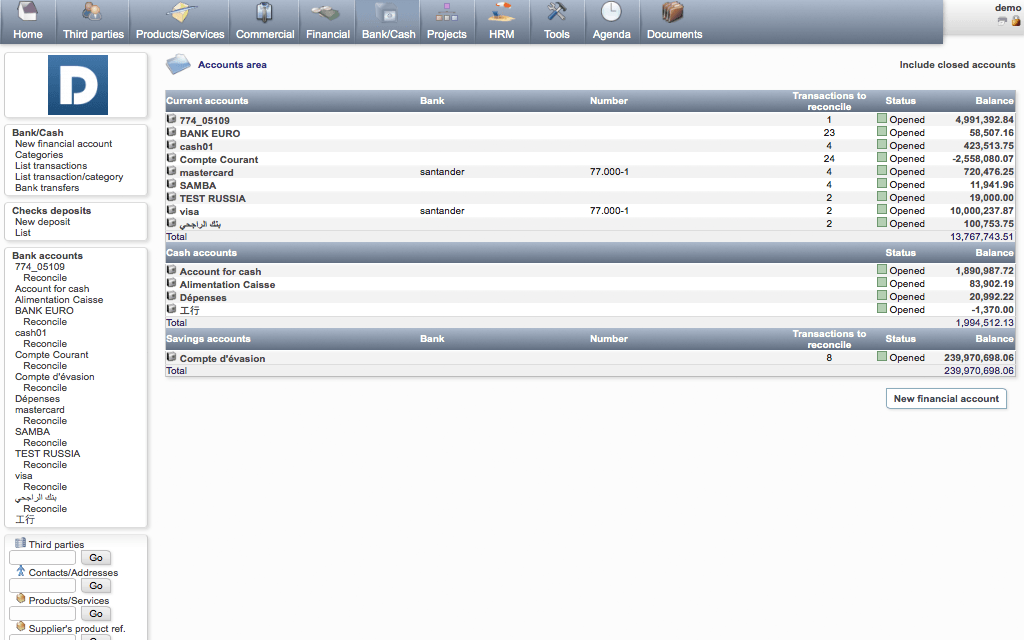Click Go next to Third parties search
The height and width of the screenshot is (640, 1024).
click(96, 558)
